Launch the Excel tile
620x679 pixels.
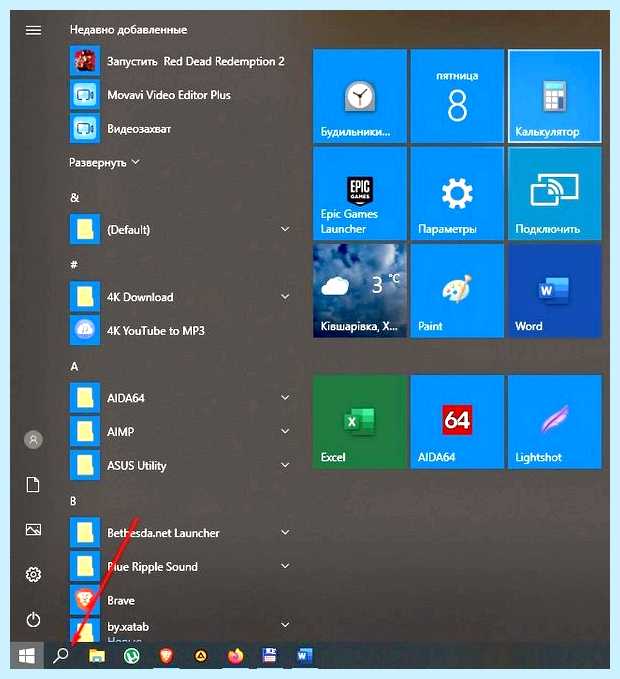(360, 422)
